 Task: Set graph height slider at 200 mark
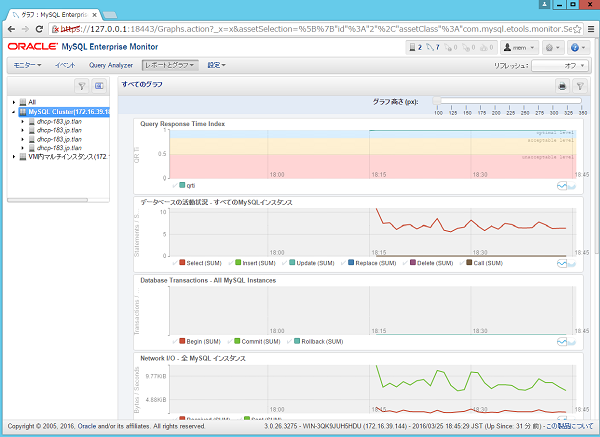click(496, 101)
